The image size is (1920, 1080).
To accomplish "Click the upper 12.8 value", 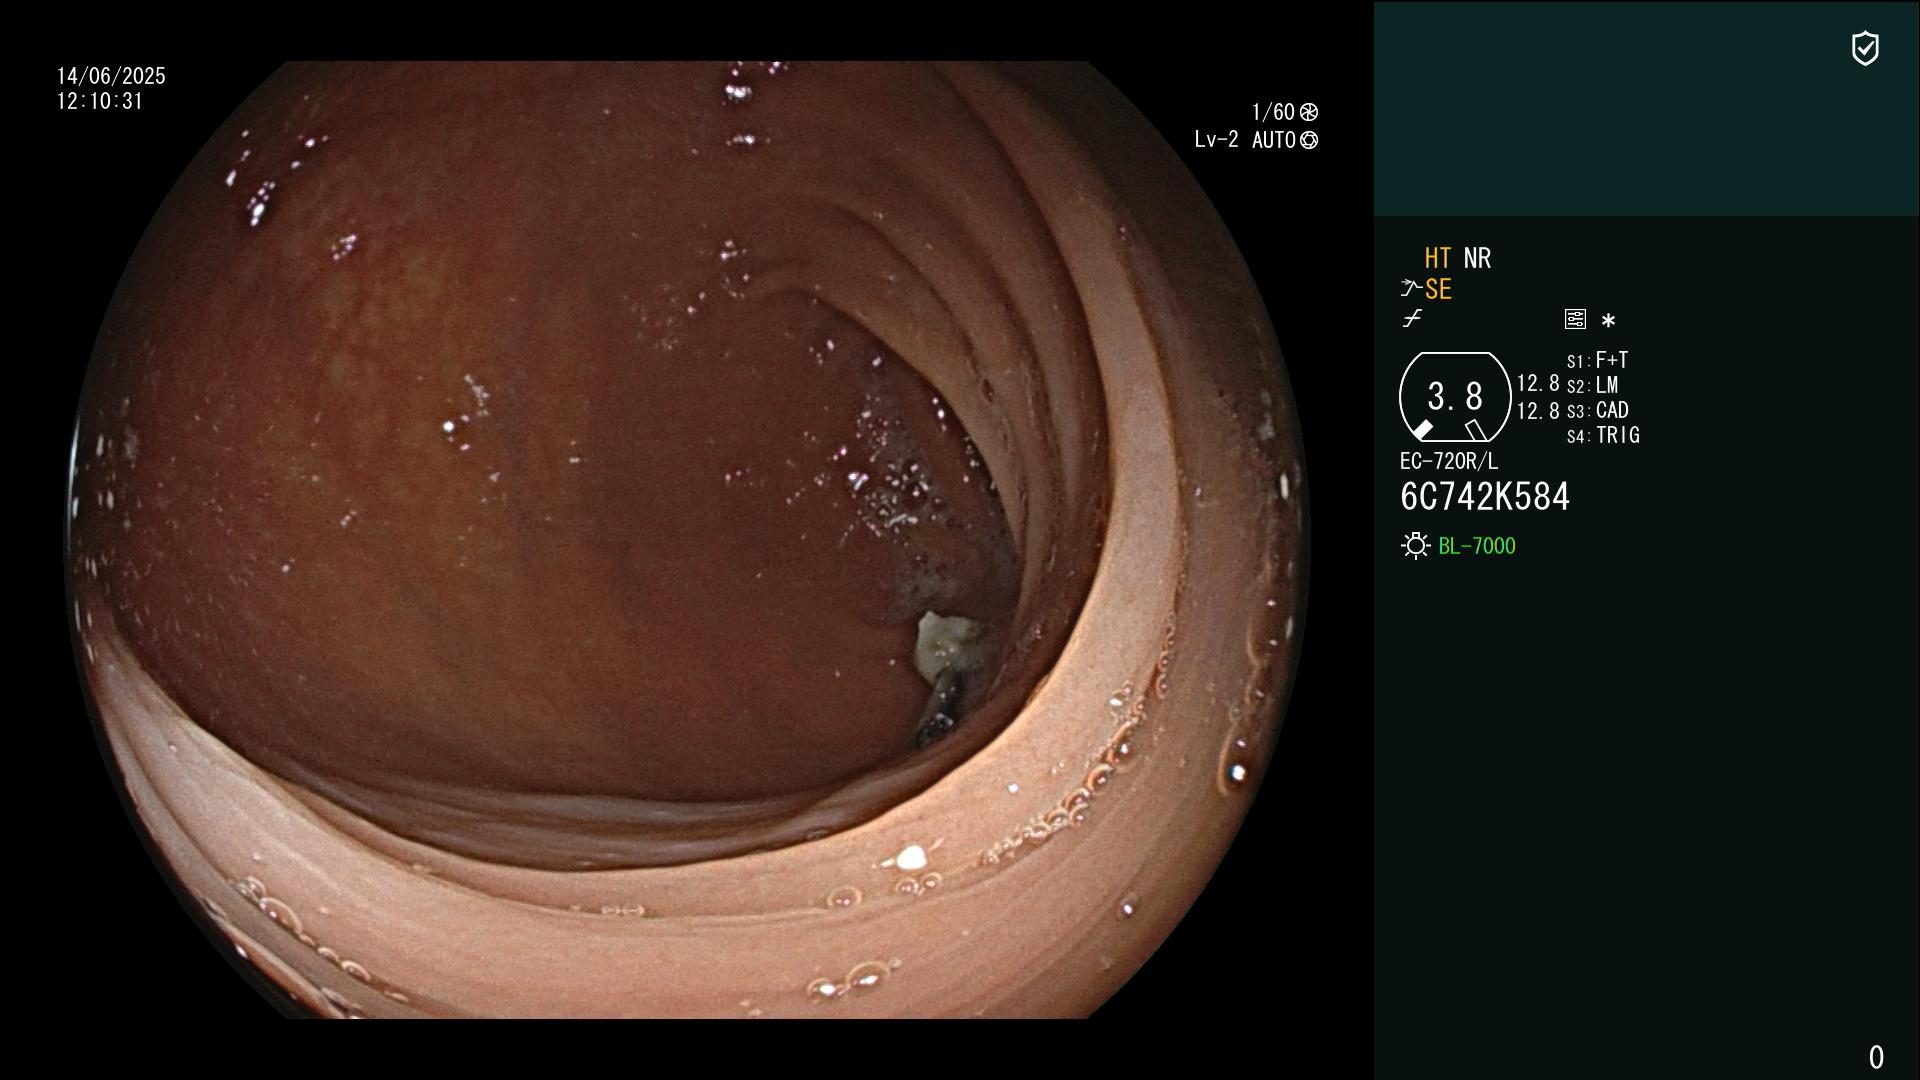I will [x=1538, y=383].
